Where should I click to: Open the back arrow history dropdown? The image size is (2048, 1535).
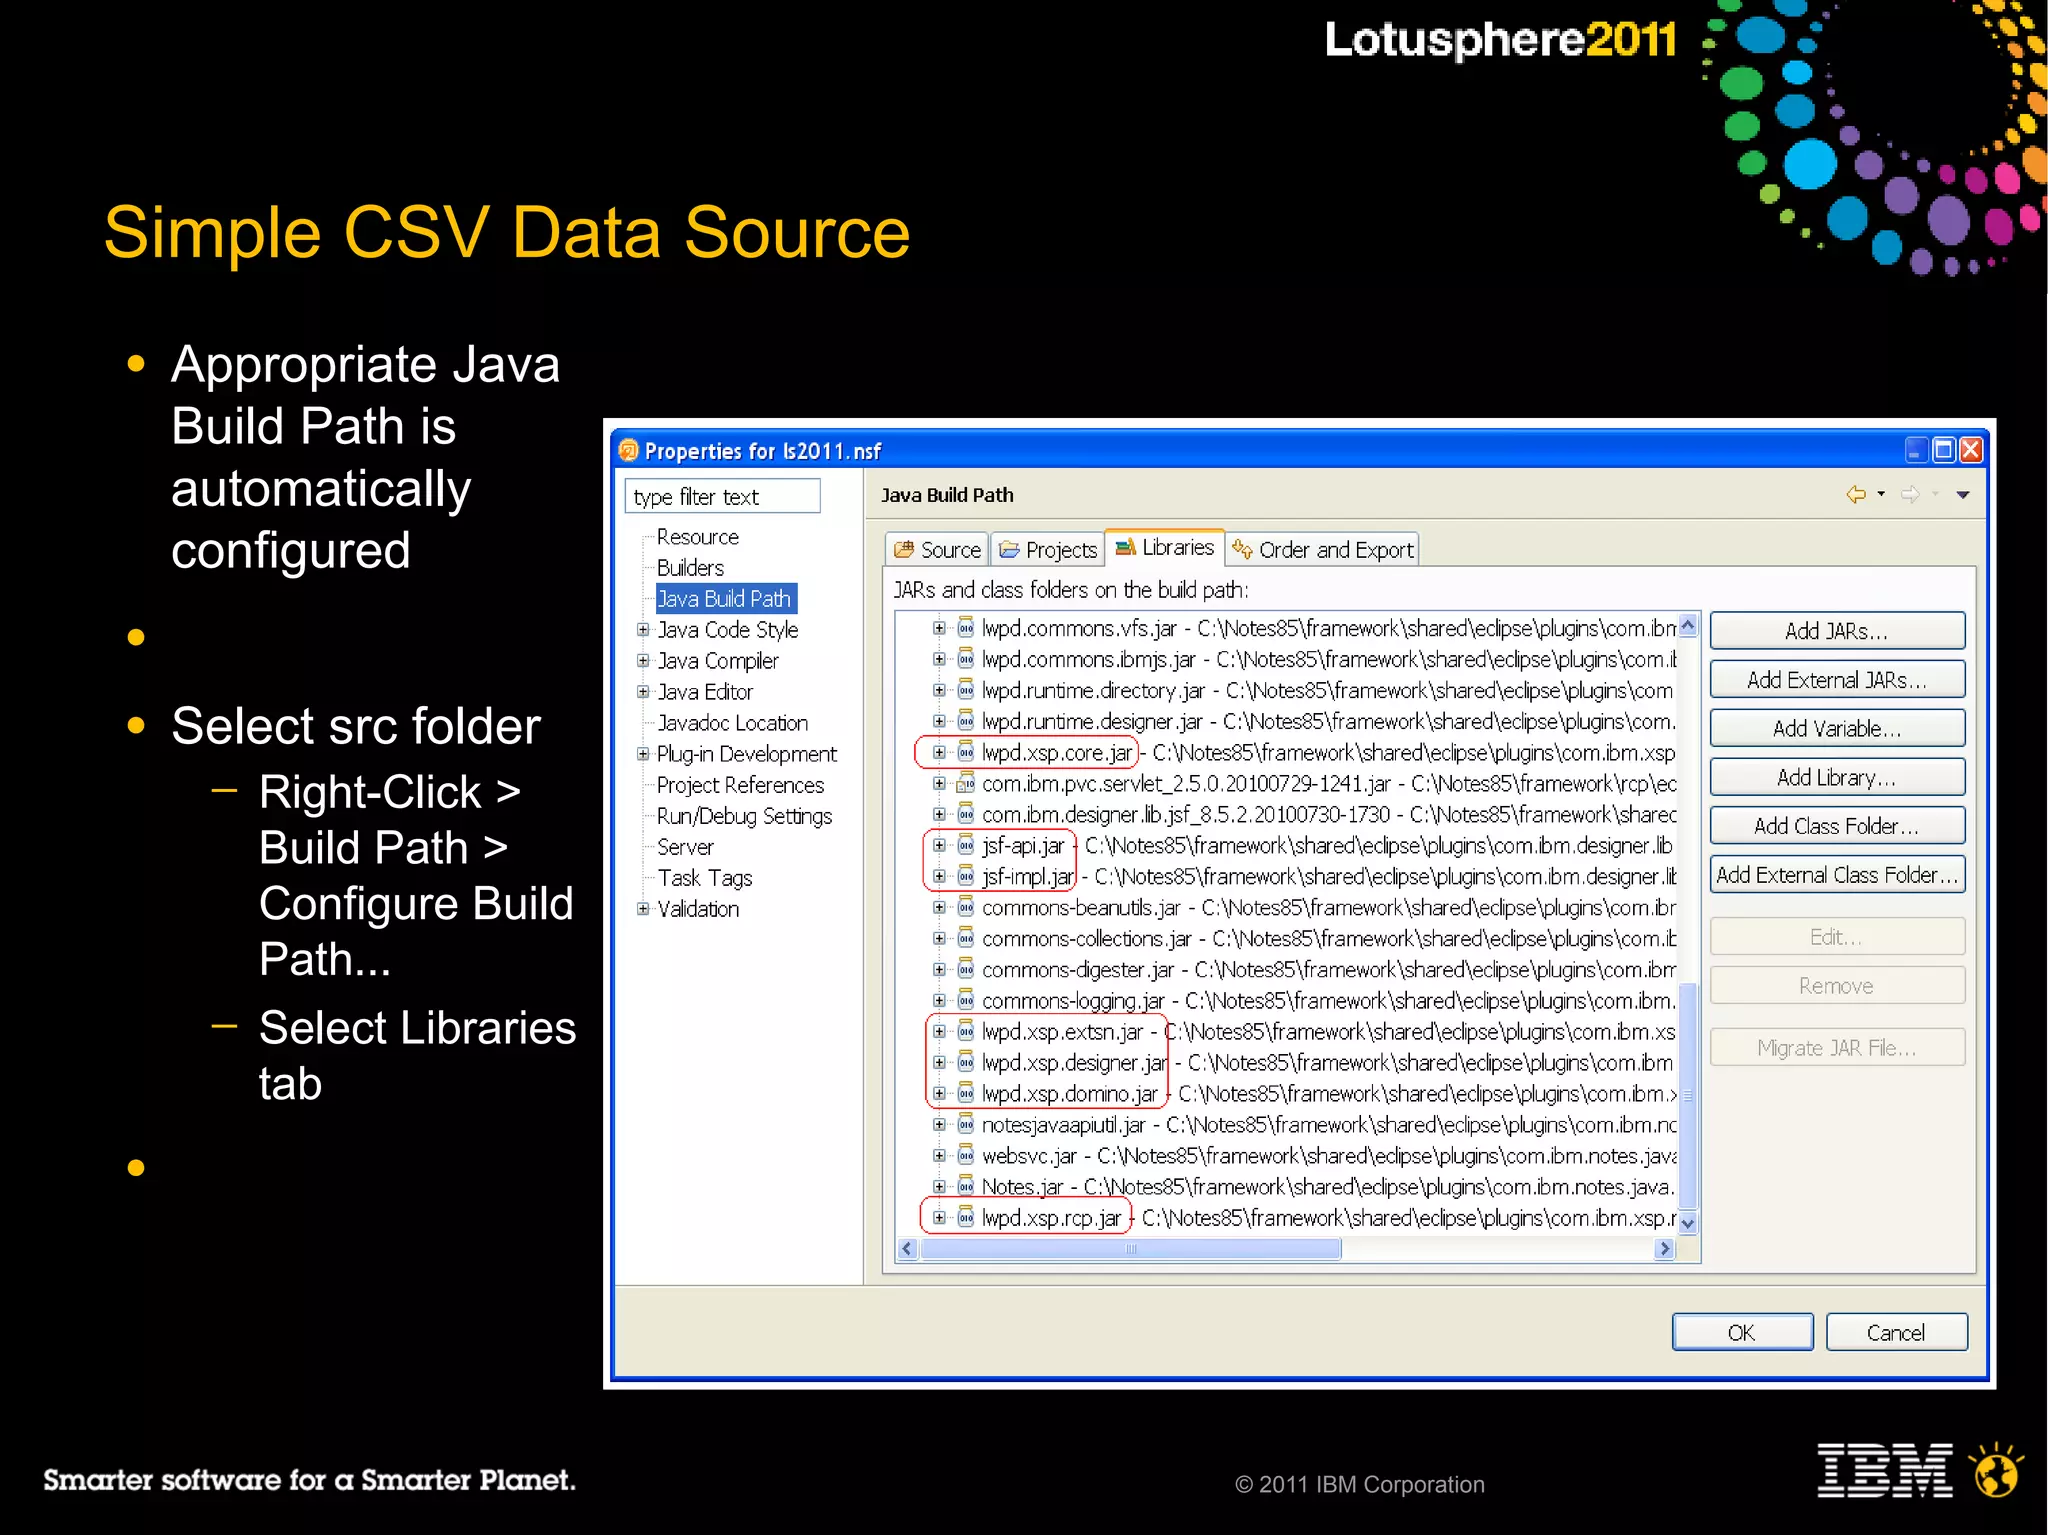(x=1881, y=494)
